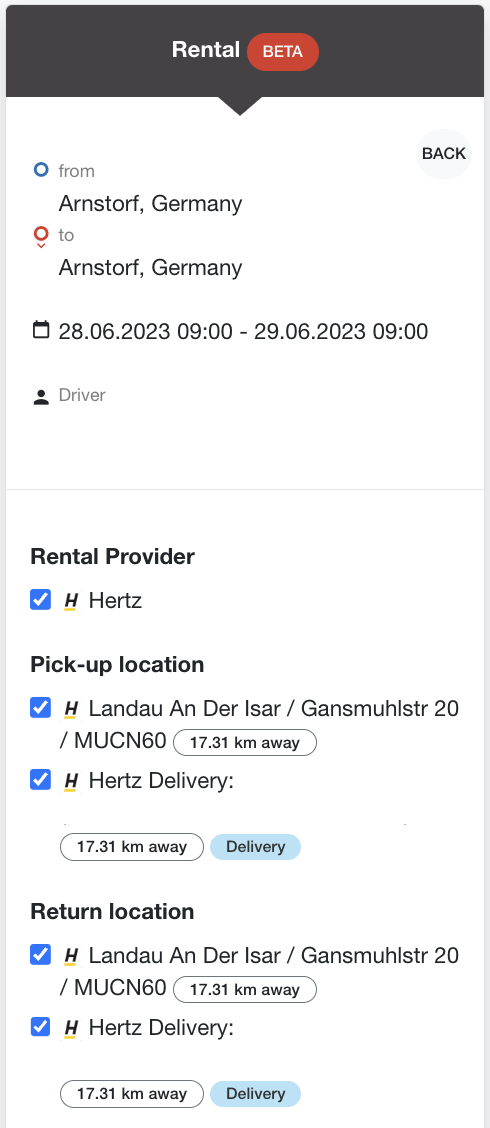
Task: Toggle return Hertz Delivery checkbox
Action: (40, 1027)
